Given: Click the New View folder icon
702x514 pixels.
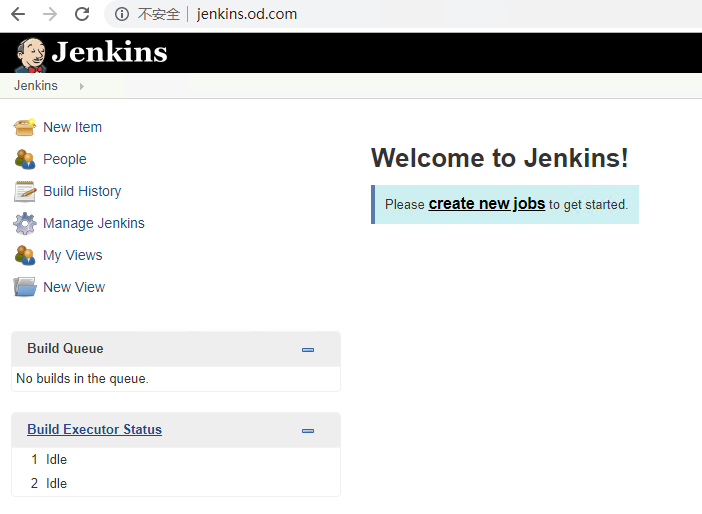Looking at the screenshot, I should point(25,287).
